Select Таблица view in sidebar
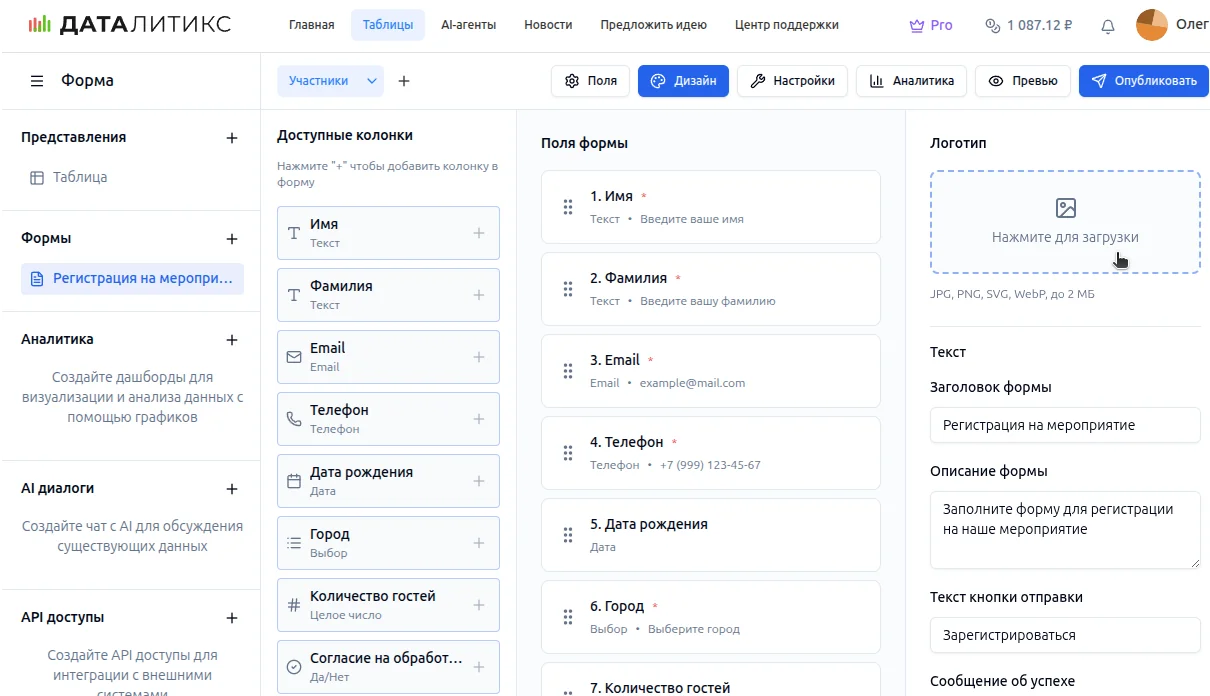The width and height of the screenshot is (1210, 696). pos(80,178)
